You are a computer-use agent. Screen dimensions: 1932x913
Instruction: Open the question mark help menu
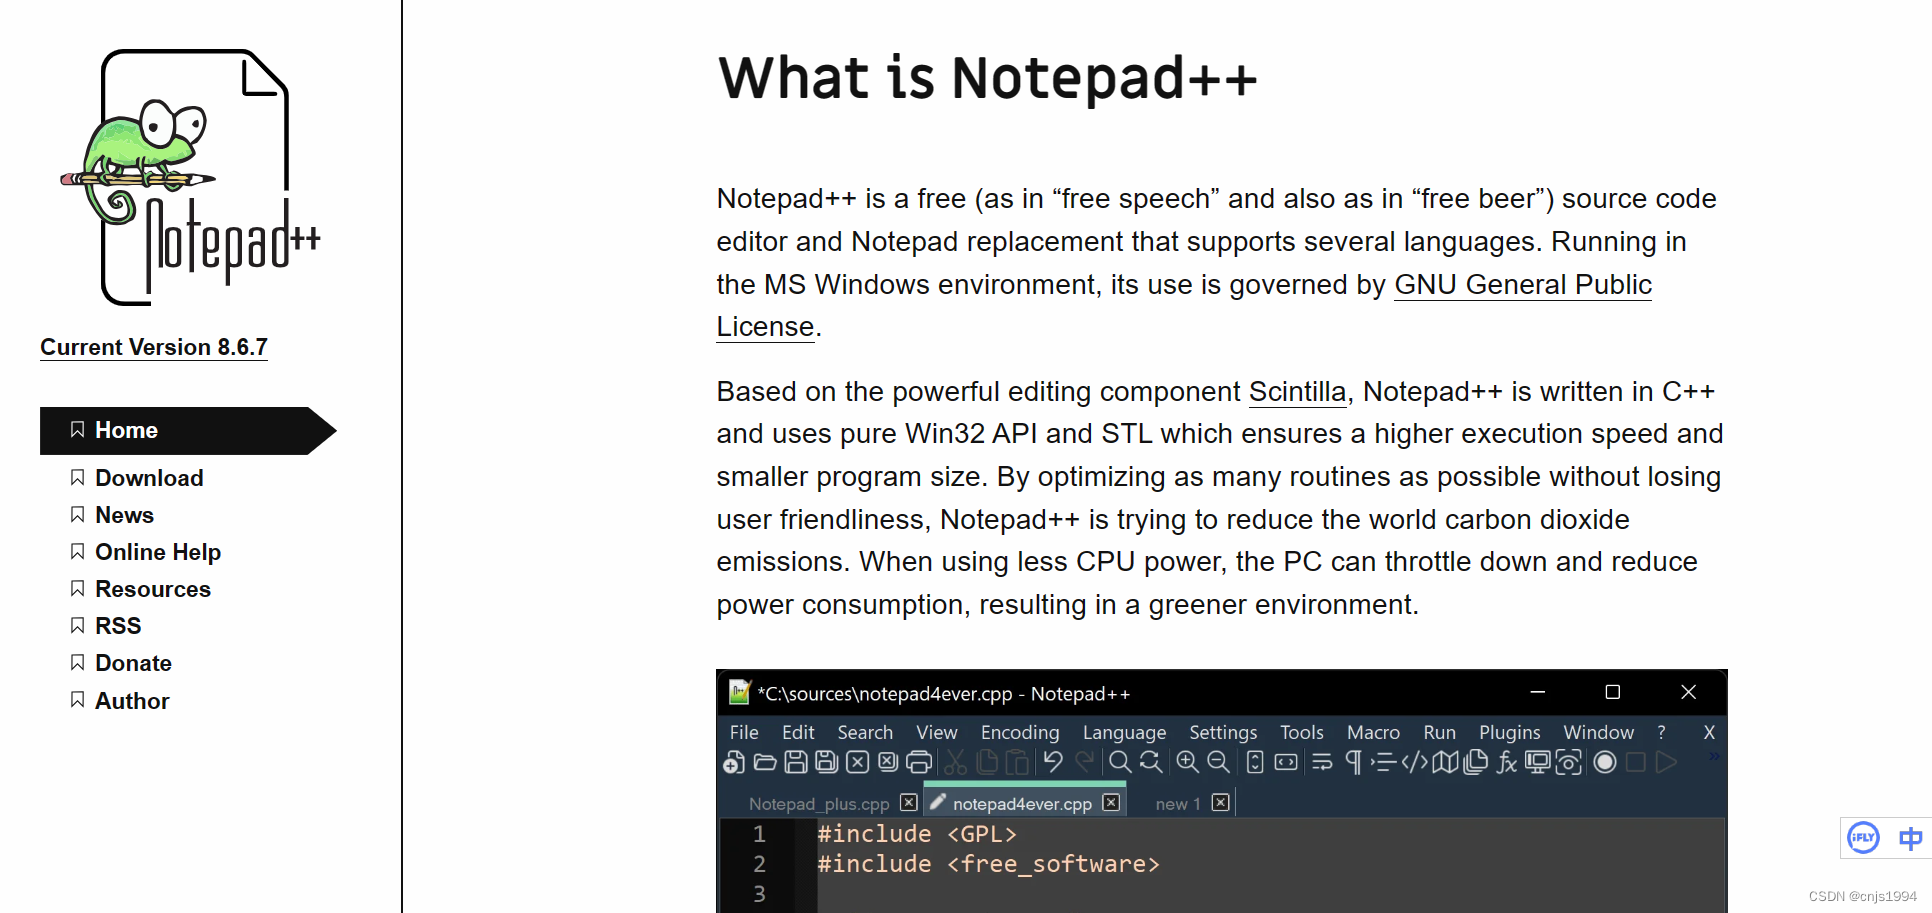click(1662, 732)
